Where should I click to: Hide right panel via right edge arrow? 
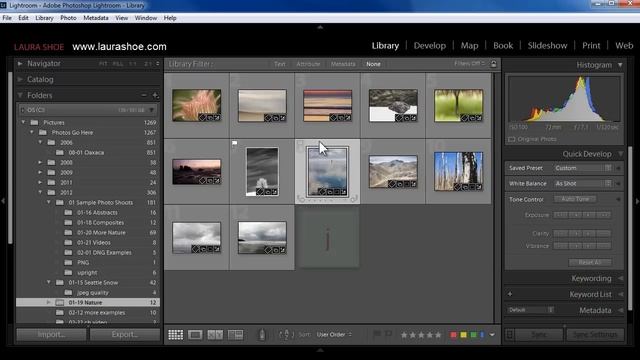point(637,201)
